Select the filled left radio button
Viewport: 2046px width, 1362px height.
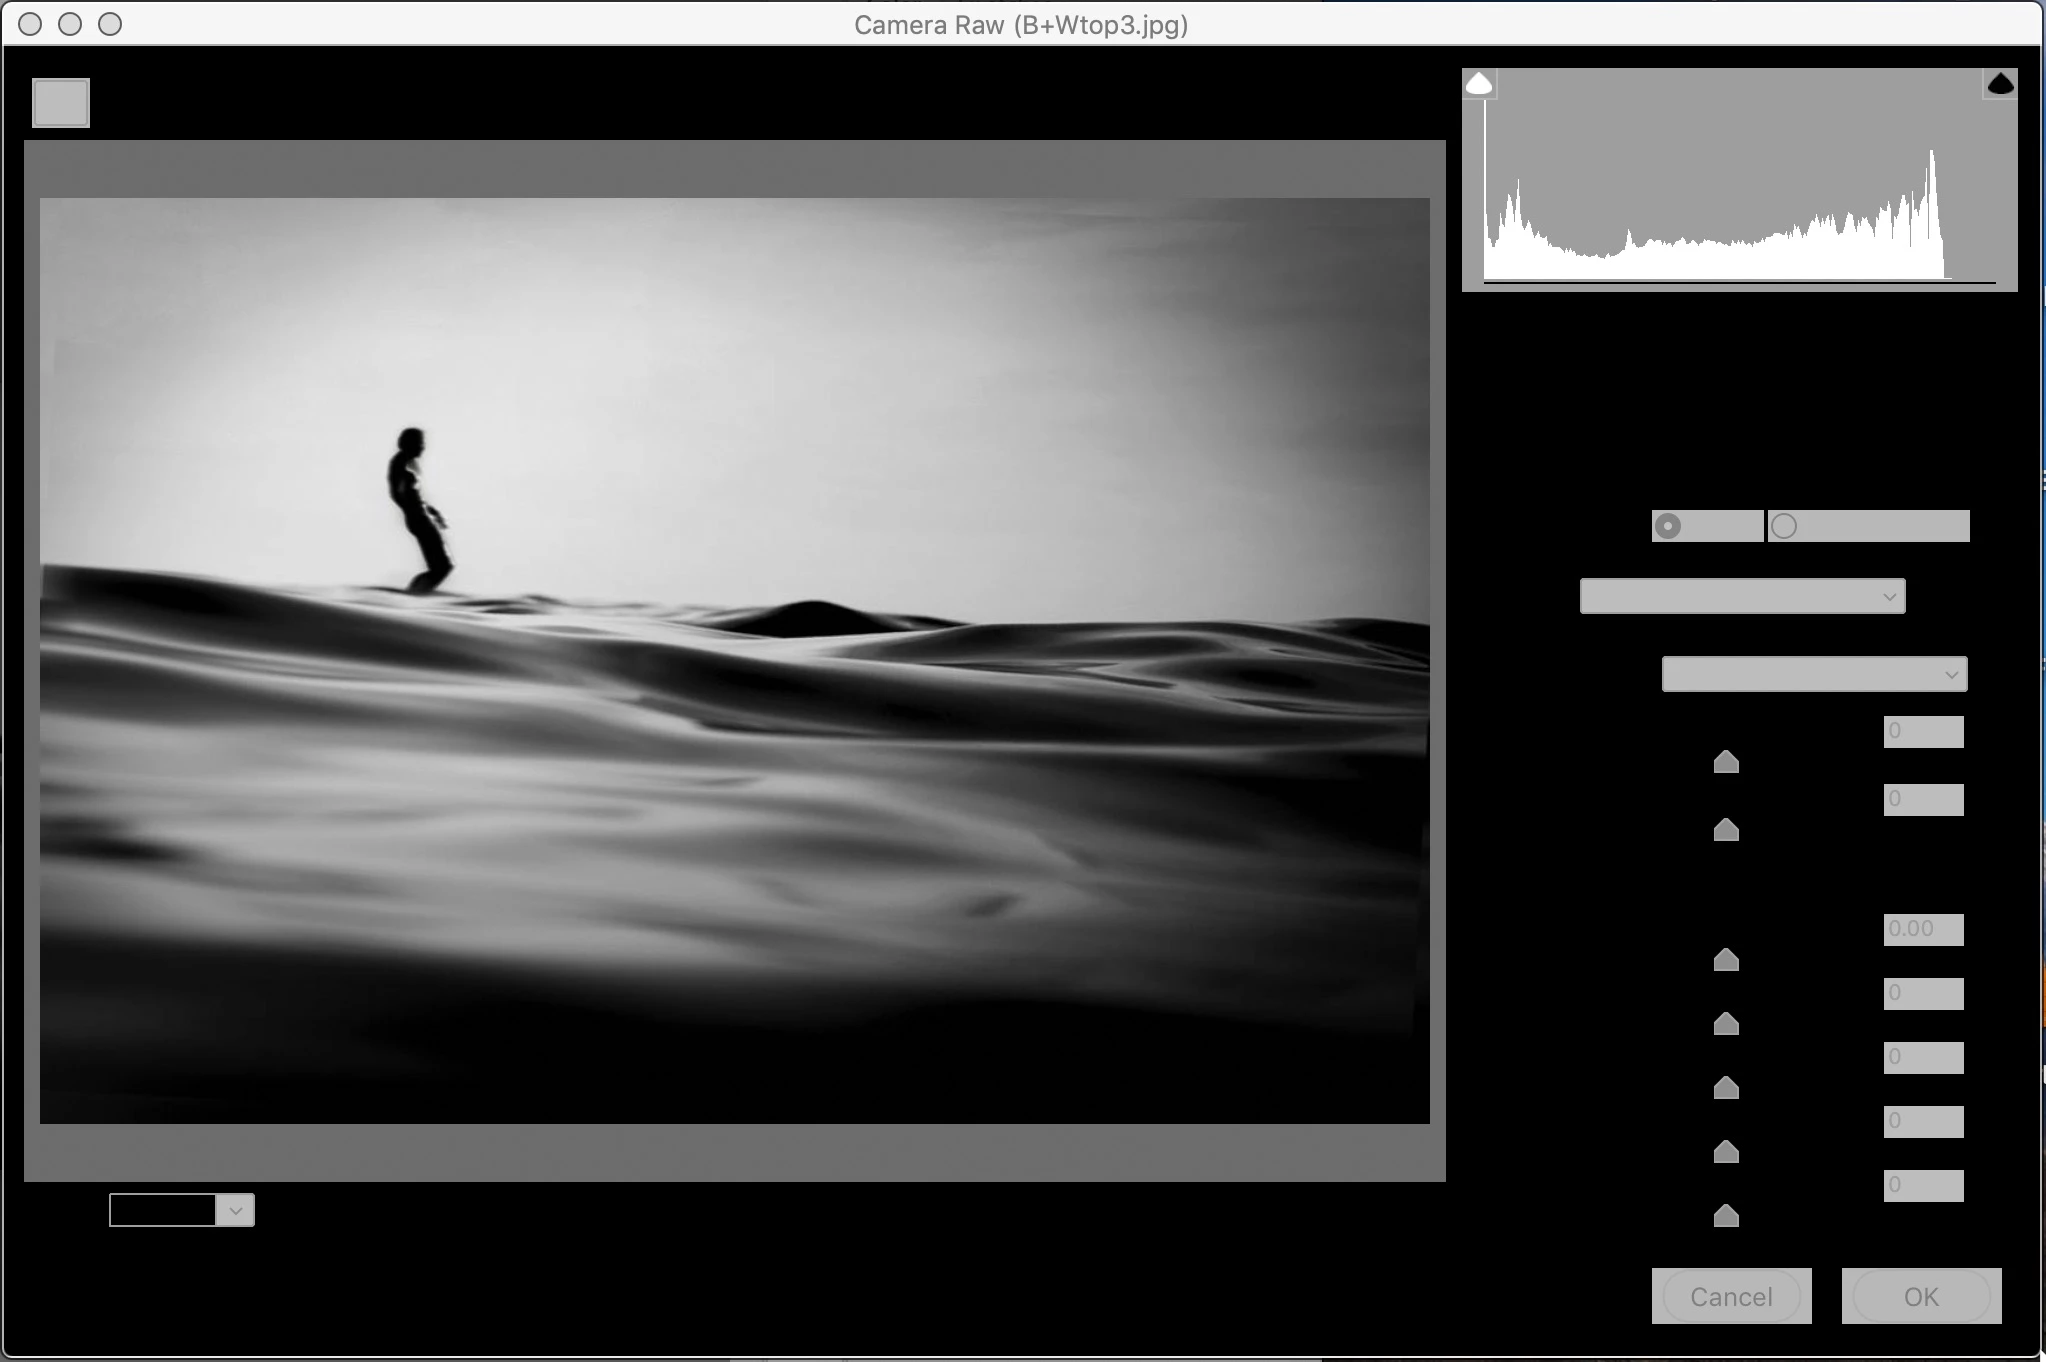[1668, 526]
